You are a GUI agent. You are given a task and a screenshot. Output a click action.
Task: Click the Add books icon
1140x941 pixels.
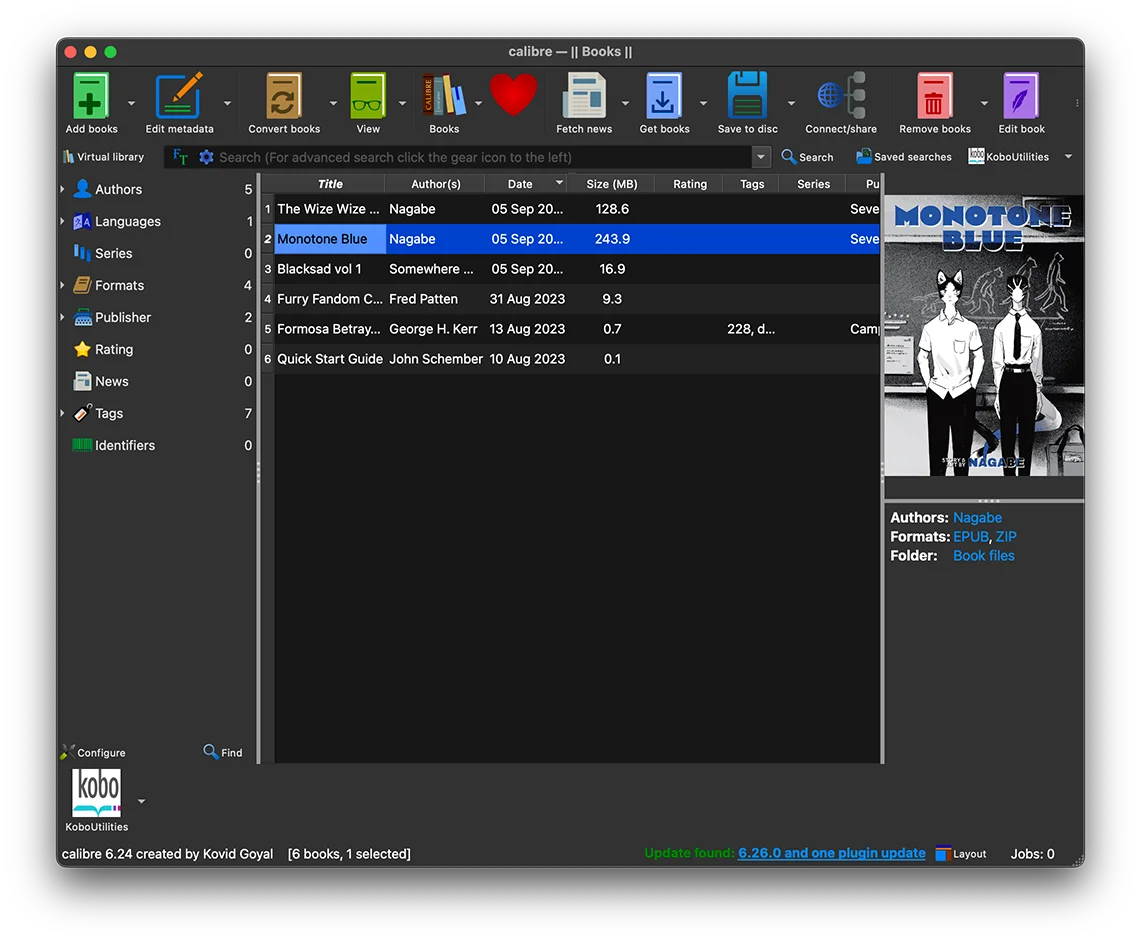pyautogui.click(x=91, y=95)
